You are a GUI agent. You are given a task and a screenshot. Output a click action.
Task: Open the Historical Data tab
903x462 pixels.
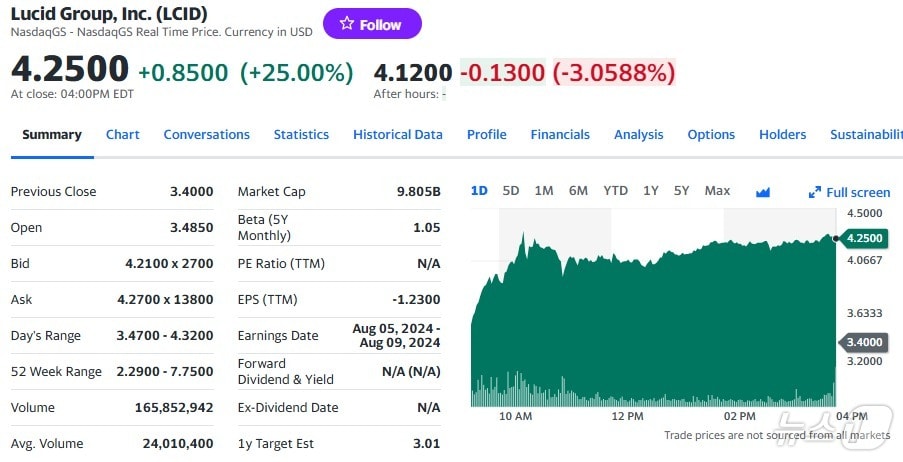point(397,135)
